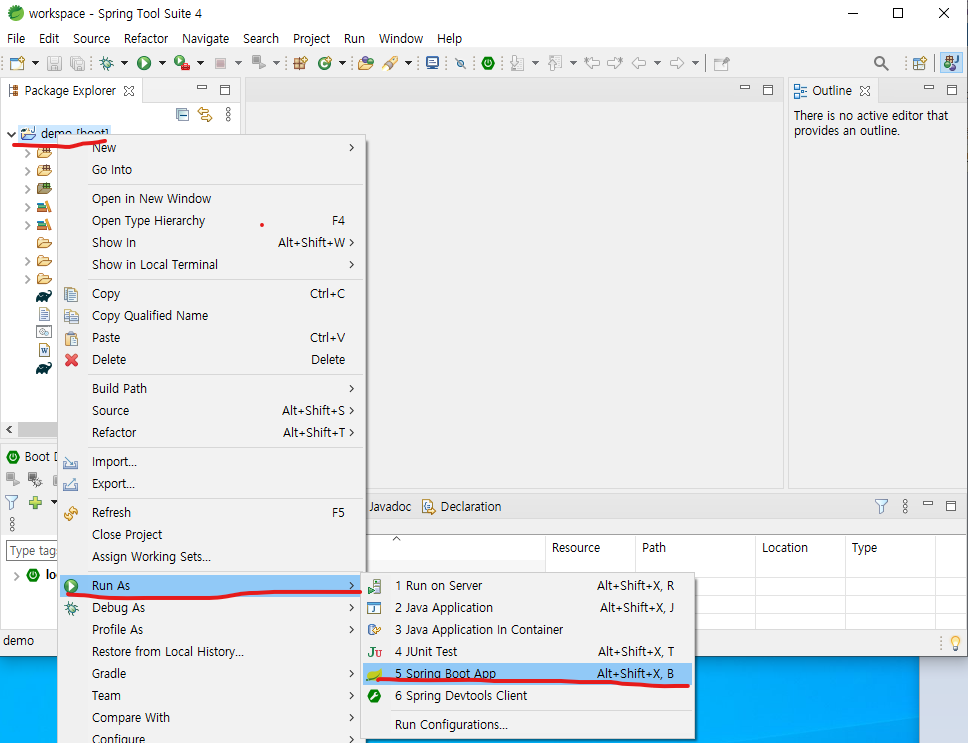Viewport: 968px width, 743px height.
Task: Expand the local node in Boot Dashboard
Action: click(x=17, y=576)
